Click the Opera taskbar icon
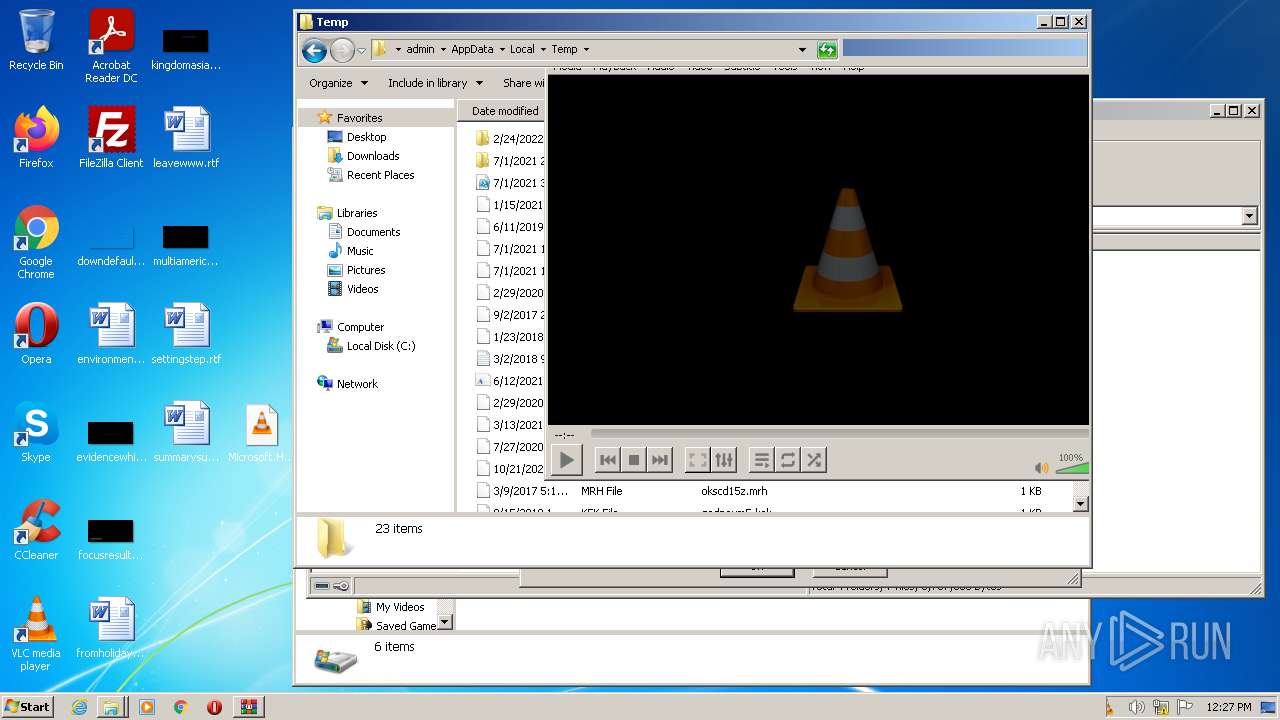 tap(214, 707)
